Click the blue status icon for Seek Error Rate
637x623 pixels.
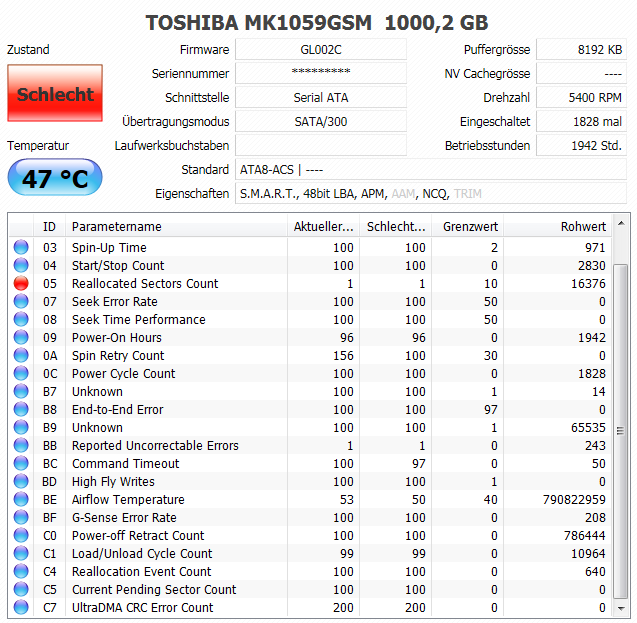21,301
